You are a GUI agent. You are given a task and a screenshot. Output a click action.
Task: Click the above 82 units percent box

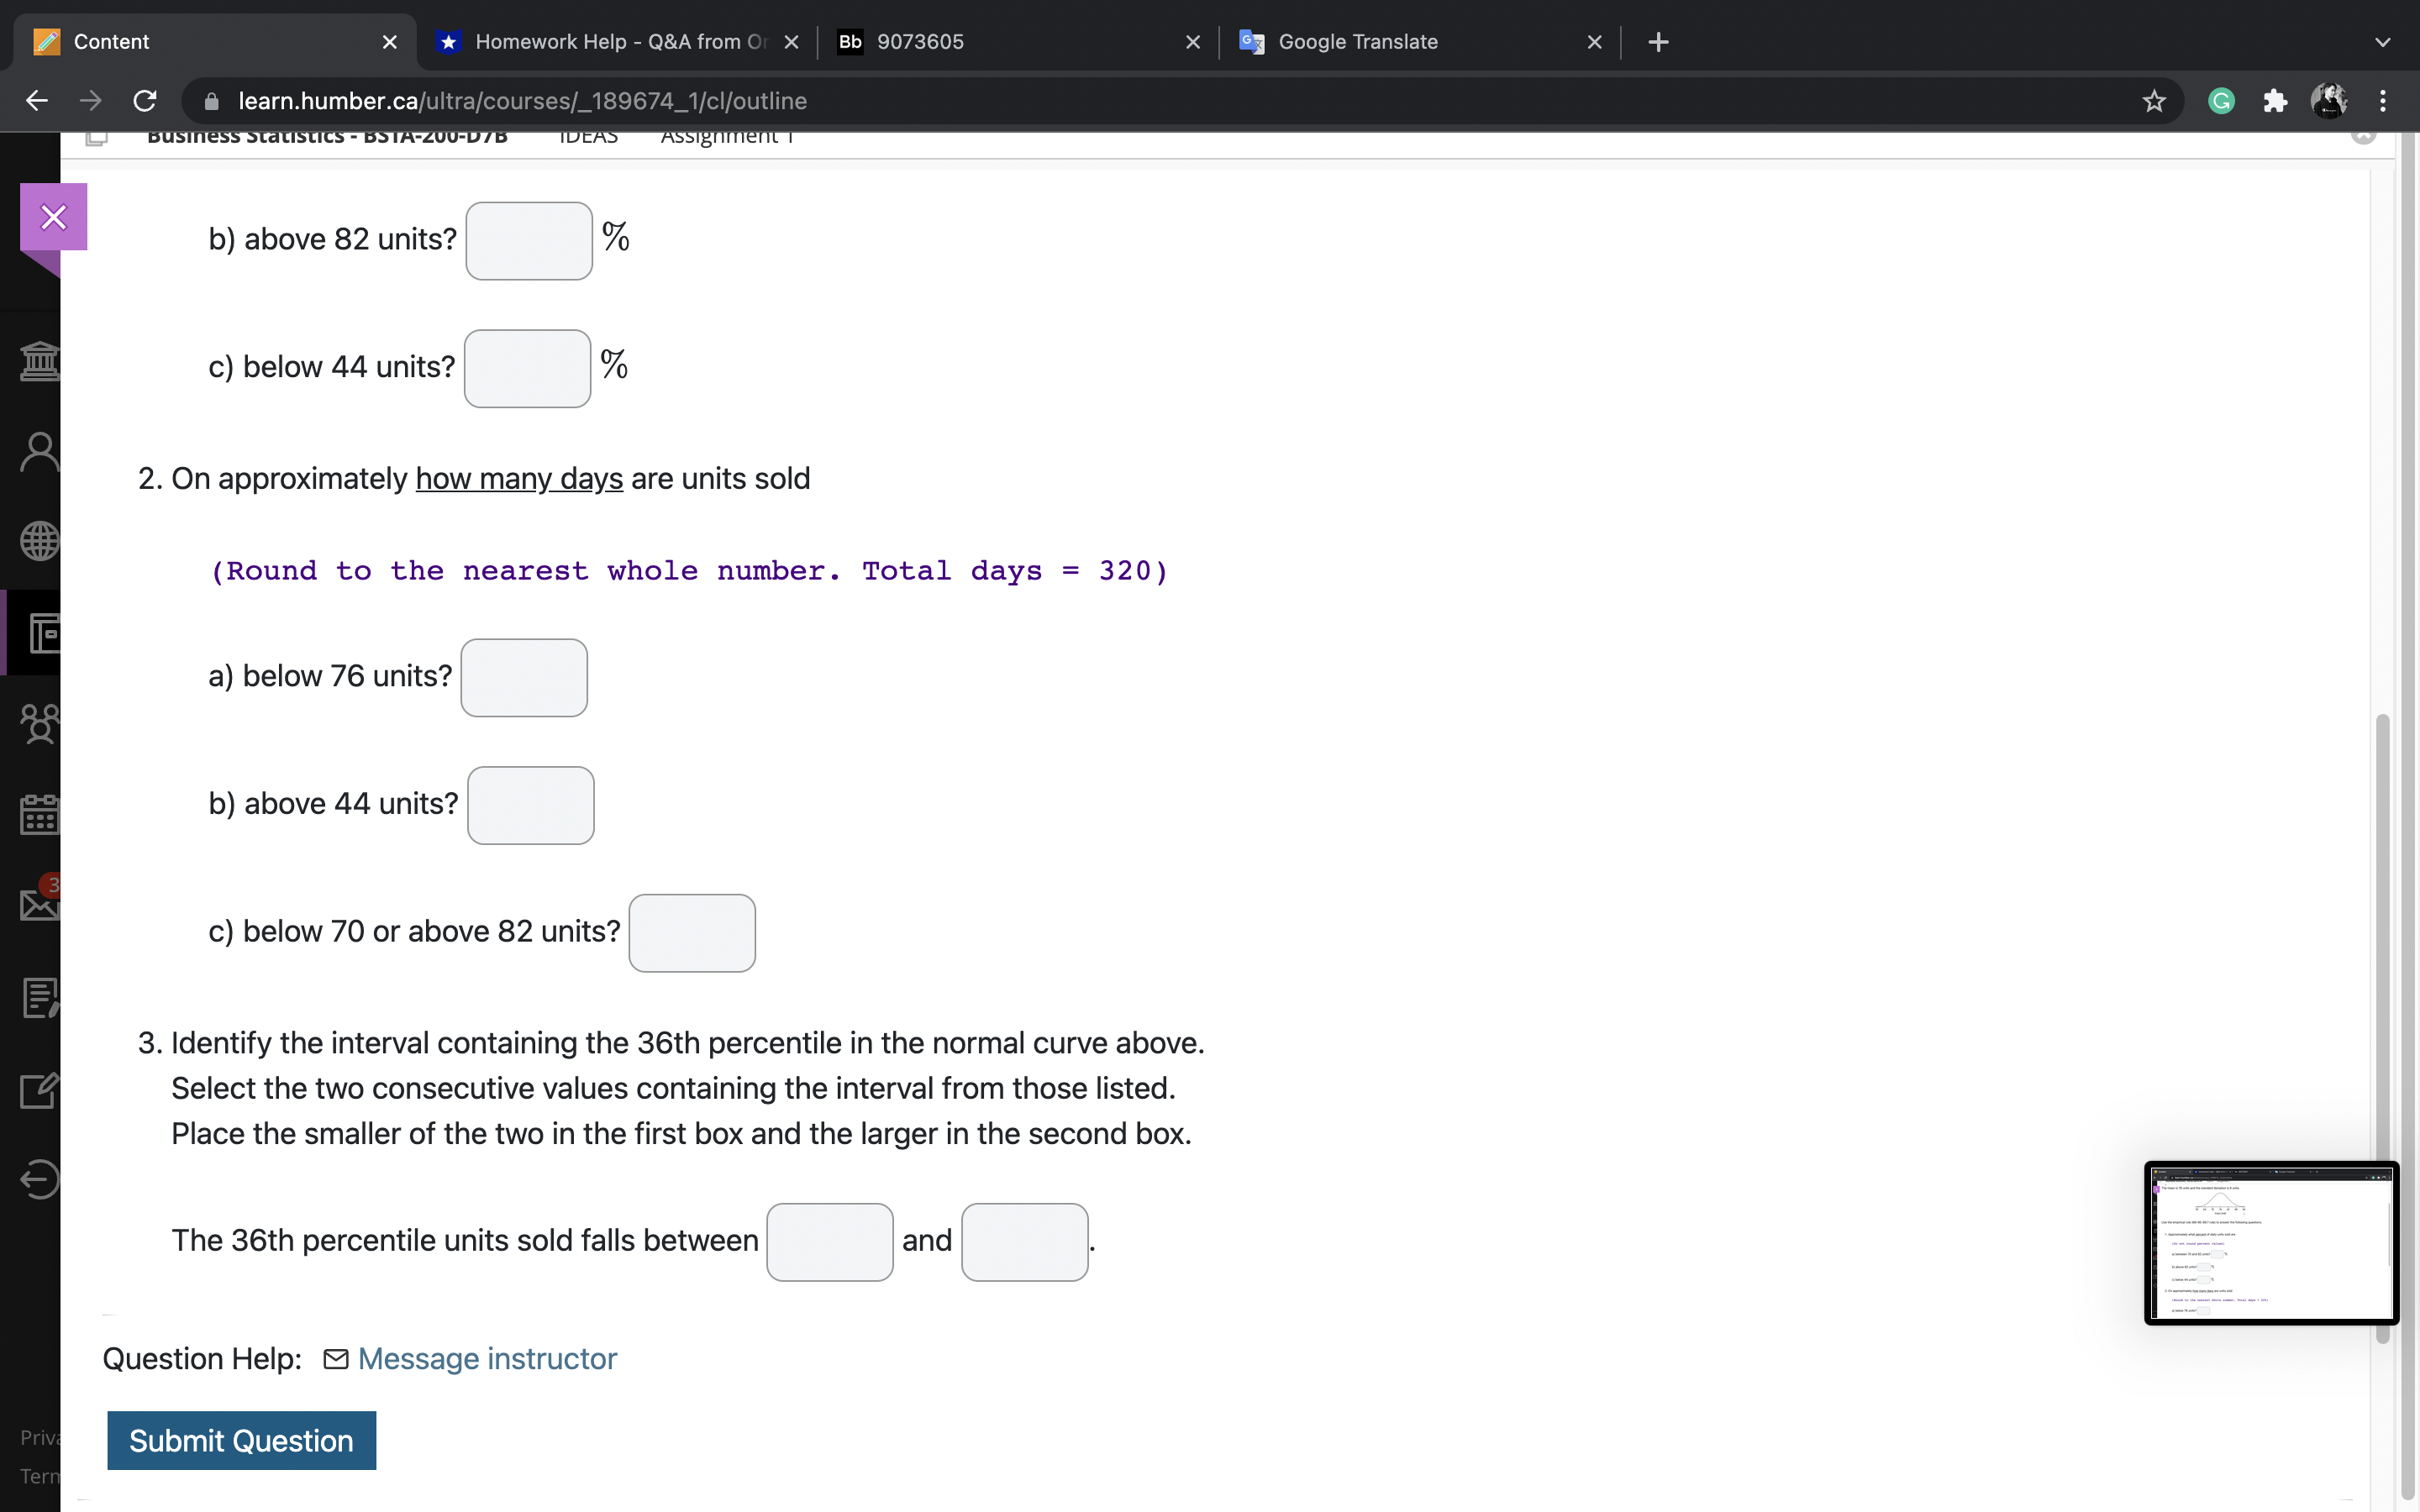[529, 241]
